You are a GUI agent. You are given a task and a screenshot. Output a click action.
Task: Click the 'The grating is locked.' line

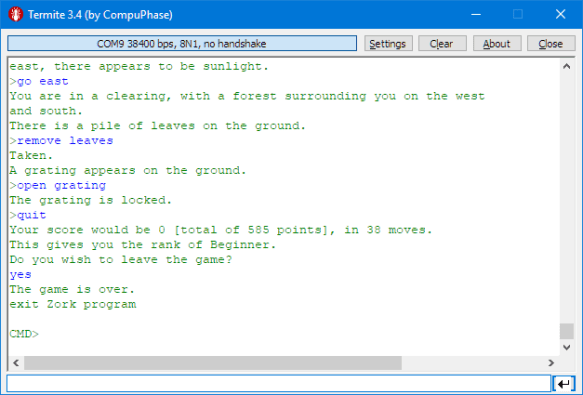click(91, 200)
